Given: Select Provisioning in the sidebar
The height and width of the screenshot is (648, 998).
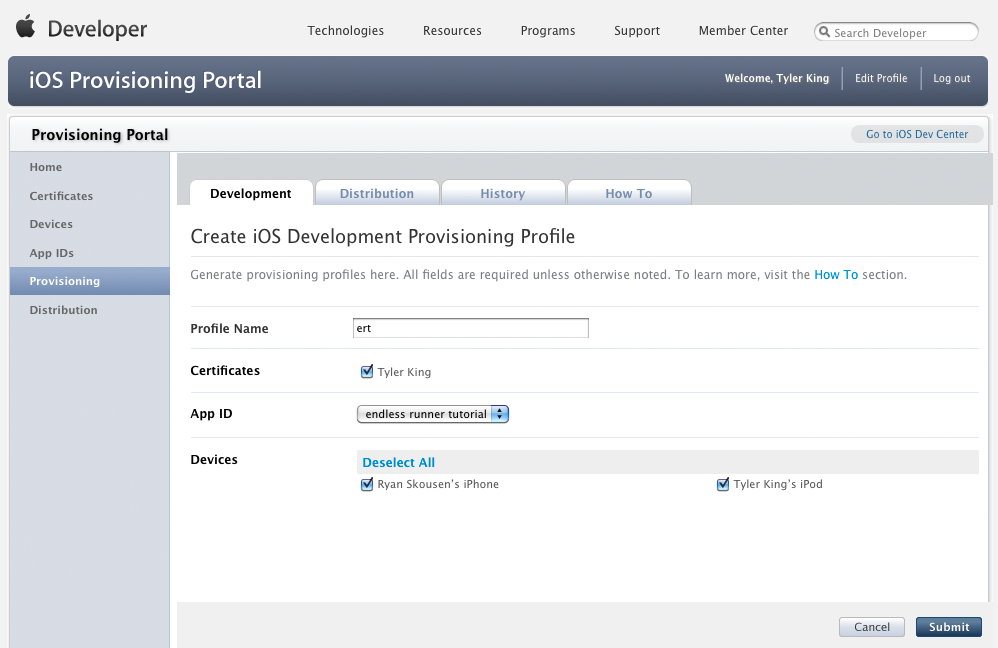Looking at the screenshot, I should point(90,281).
